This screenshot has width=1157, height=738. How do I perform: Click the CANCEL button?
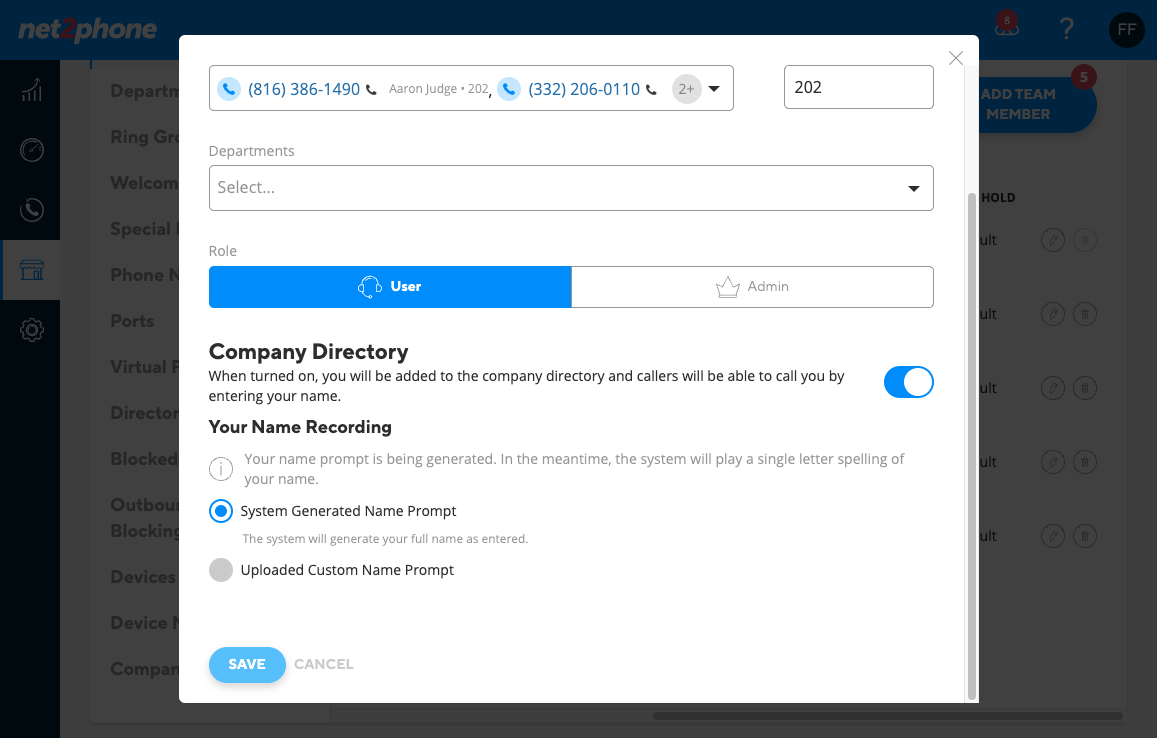tap(324, 664)
